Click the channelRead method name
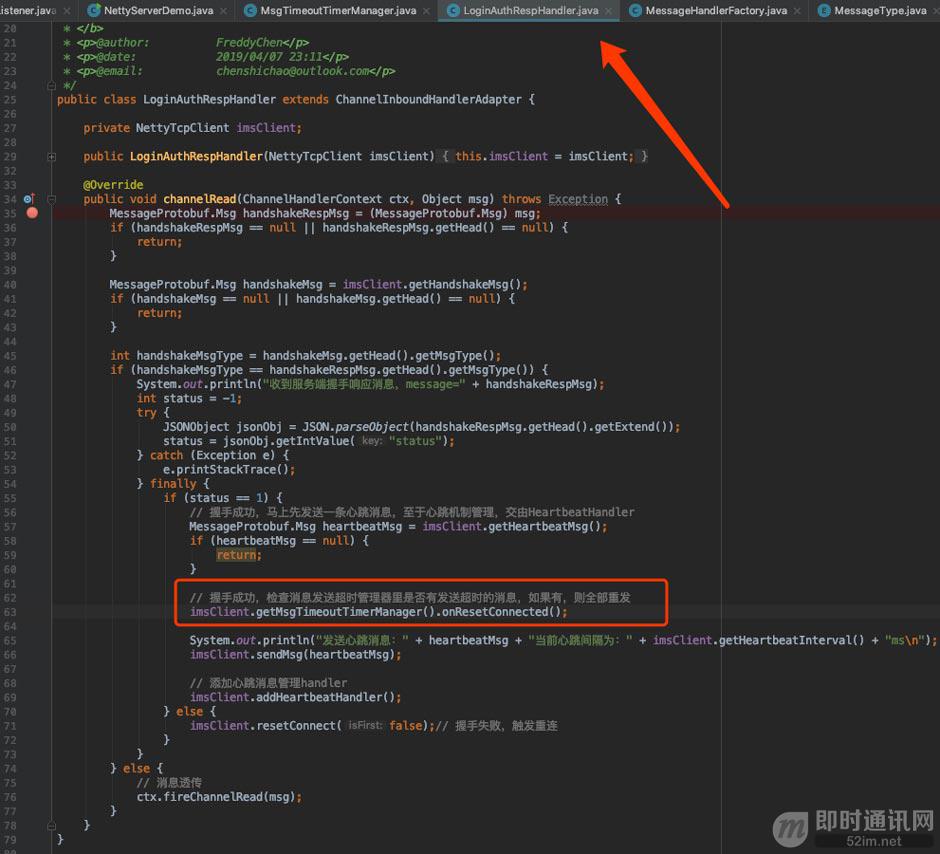The width and height of the screenshot is (940, 854). [200, 199]
